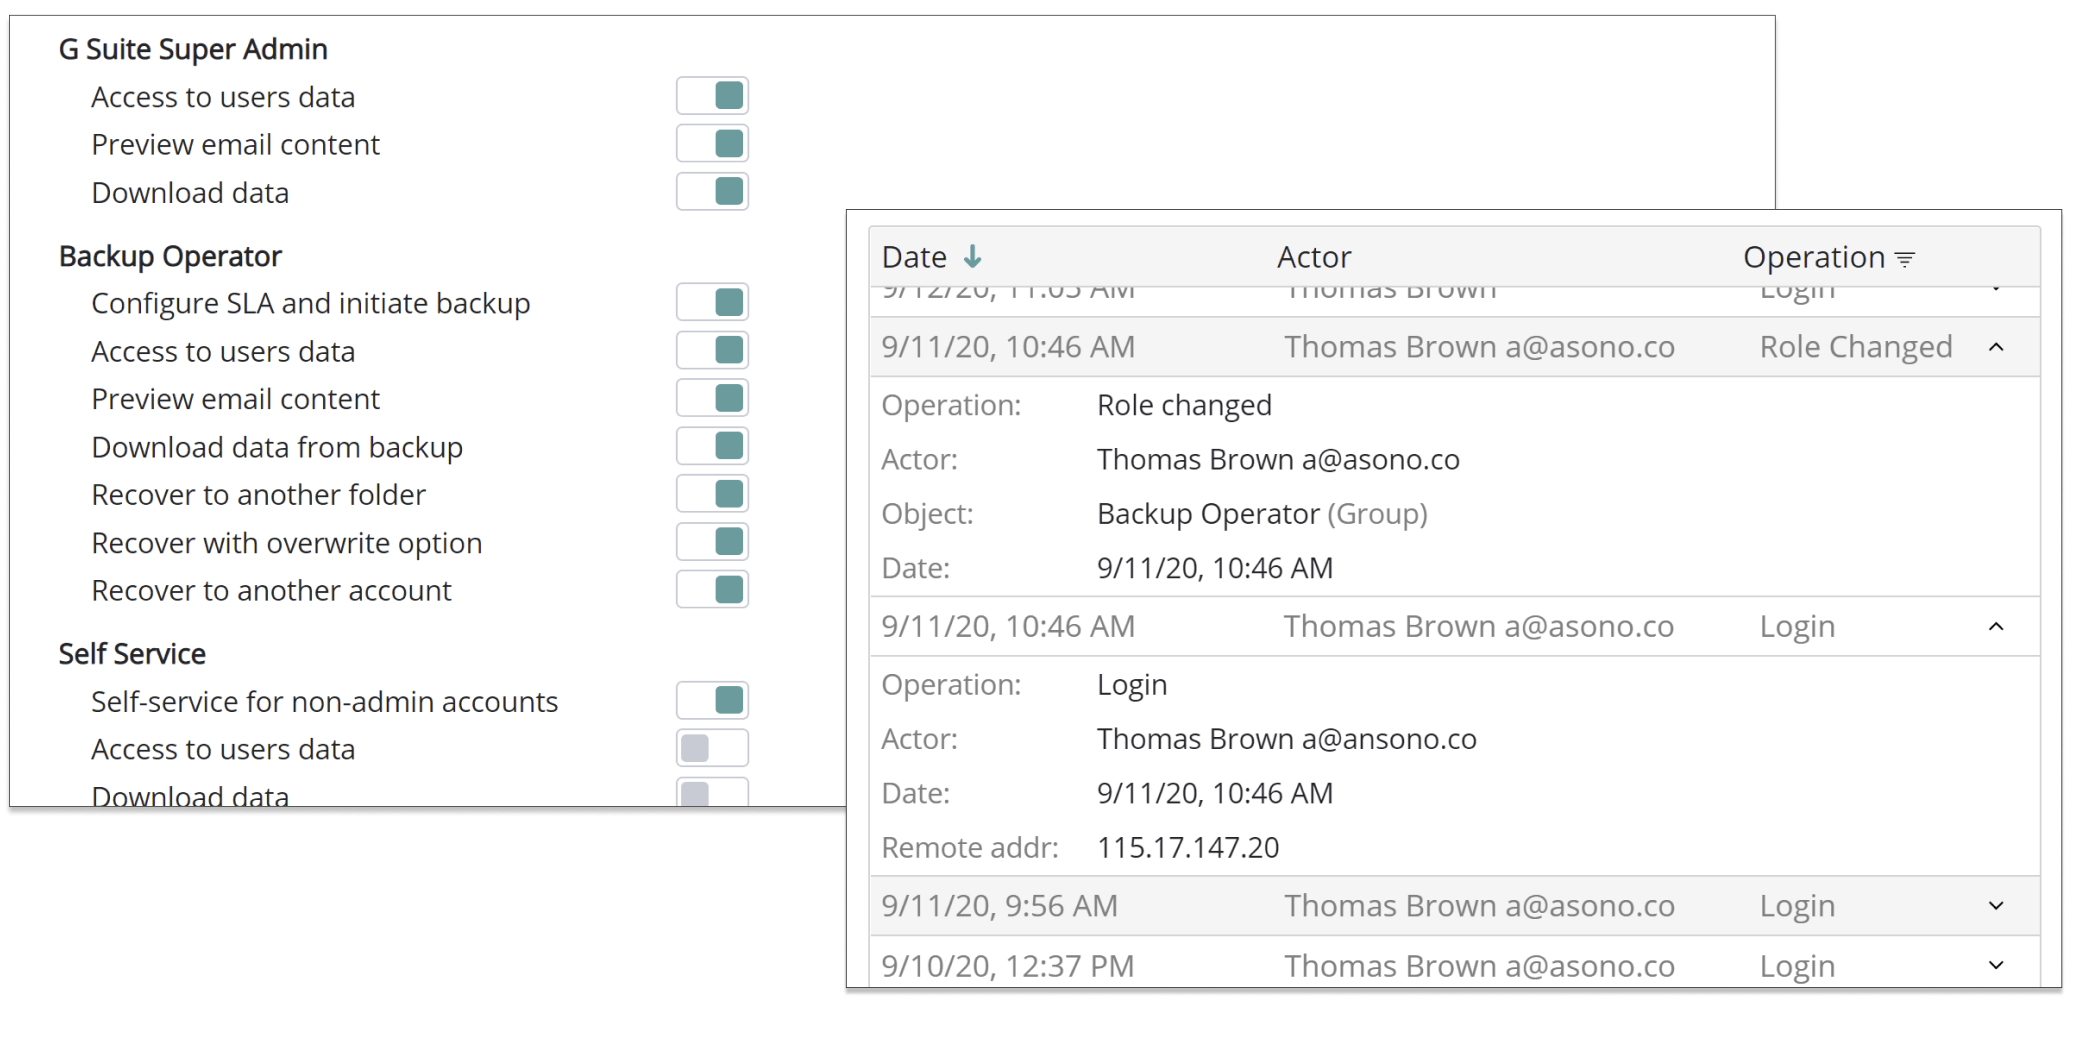Disable G Suite Super Admin Access to users data

[712, 96]
